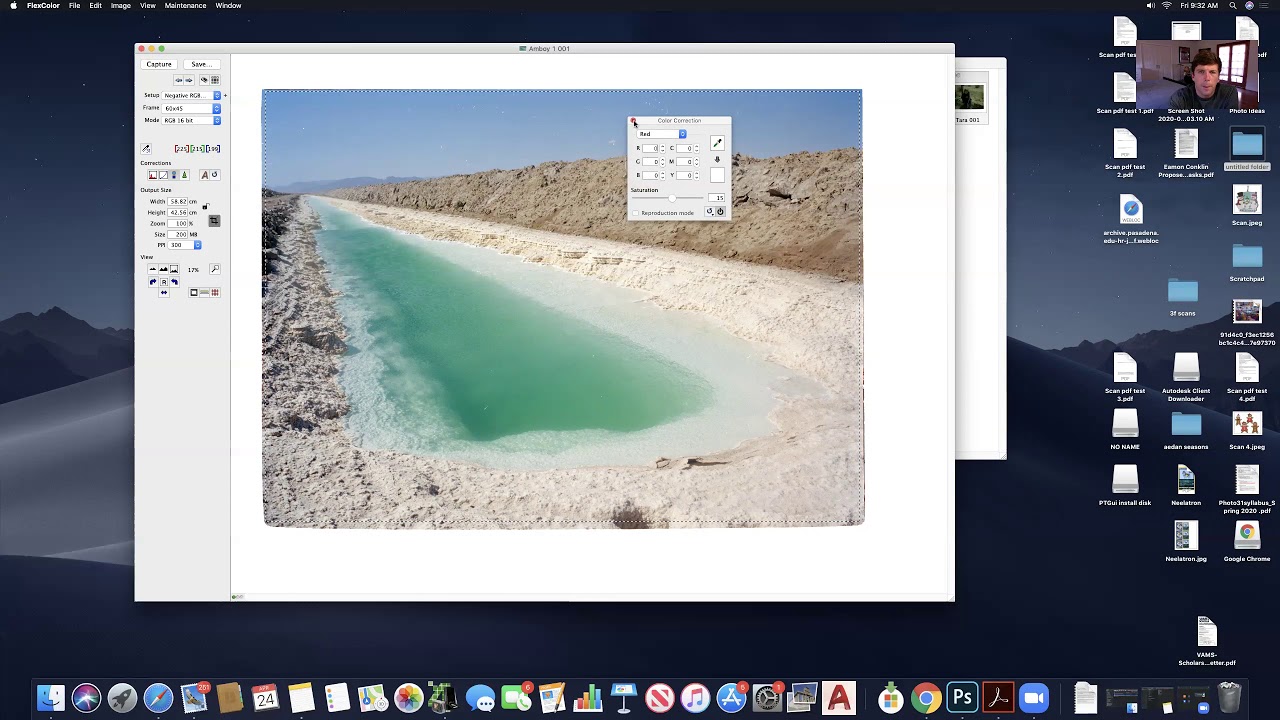This screenshot has width=1280, height=720.
Task: Go to next image arrow
Action: [x=188, y=80]
